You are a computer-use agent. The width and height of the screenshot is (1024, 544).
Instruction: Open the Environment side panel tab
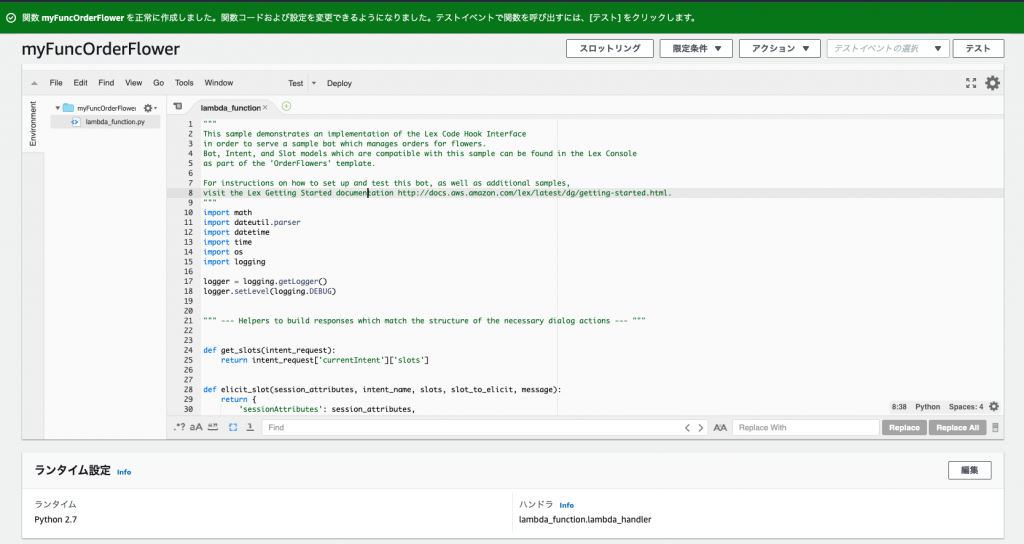pos(33,123)
